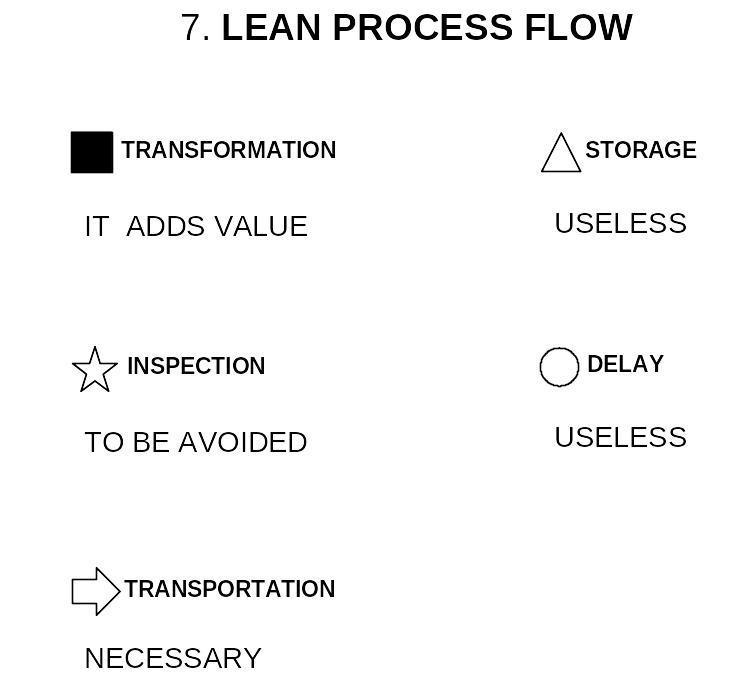The image size is (729, 686).
Task: Click the word AVOIDED under Inspection
Action: (x=243, y=442)
